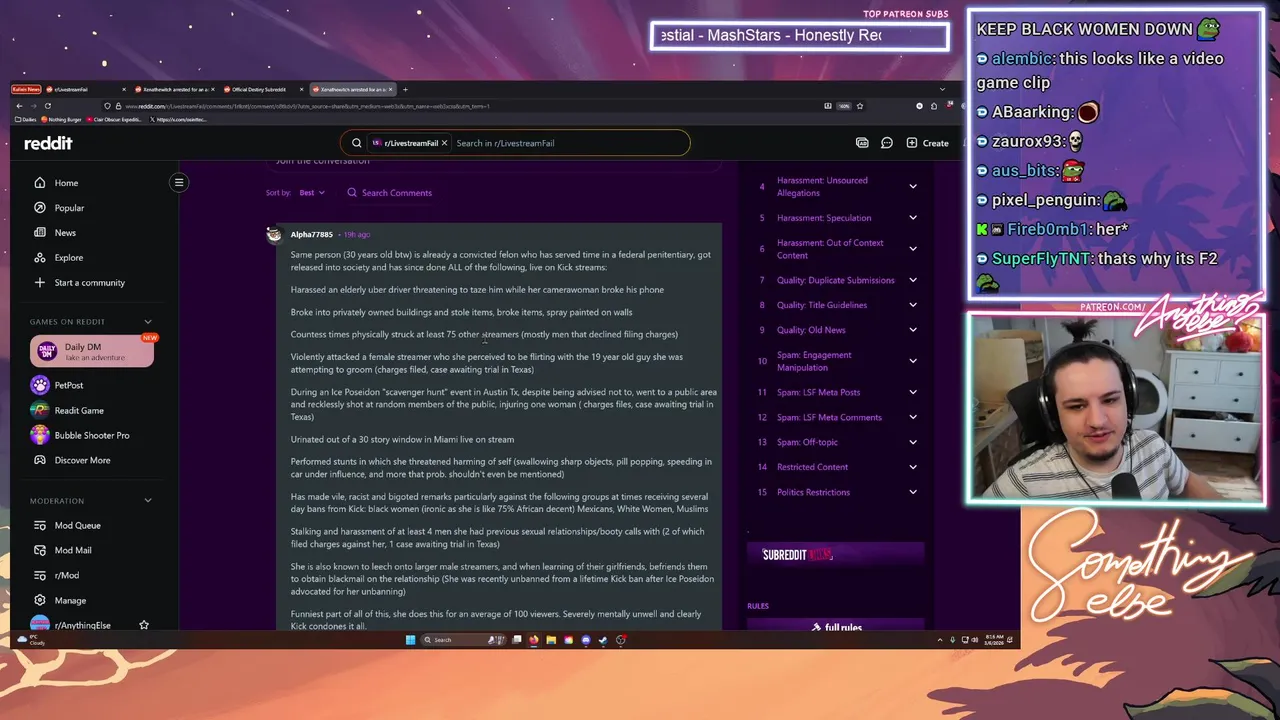Switch to the r/LivestreamFail browser tab
The width and height of the screenshot is (1280, 720).
(85, 89)
